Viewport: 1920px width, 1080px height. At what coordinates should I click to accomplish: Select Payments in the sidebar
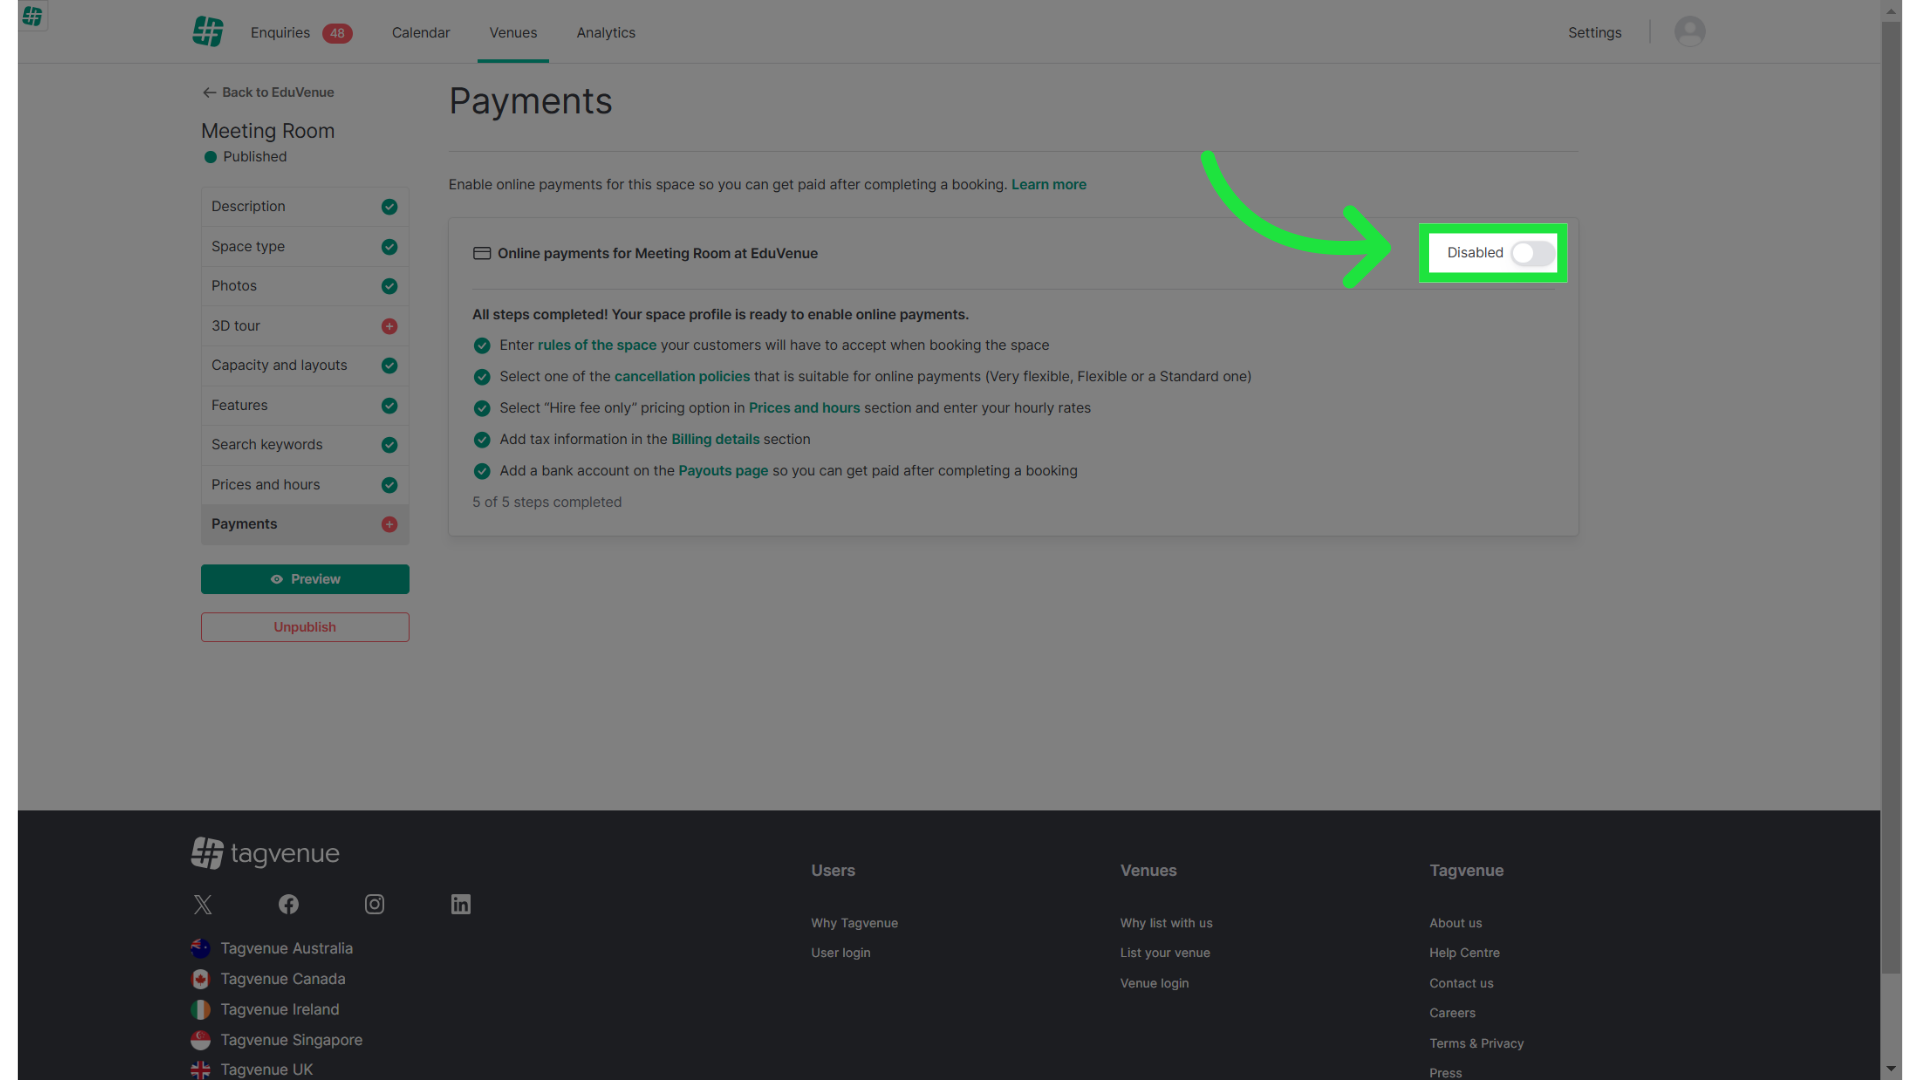pos(305,524)
